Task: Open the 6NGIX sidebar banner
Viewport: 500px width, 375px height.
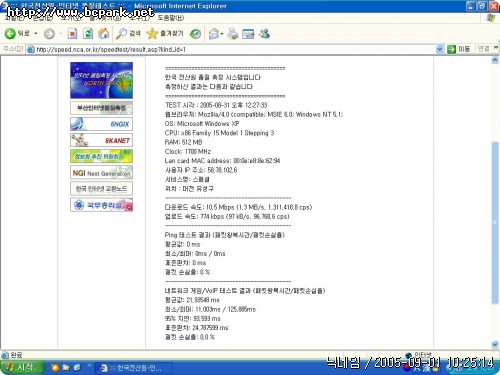Action: [101, 124]
